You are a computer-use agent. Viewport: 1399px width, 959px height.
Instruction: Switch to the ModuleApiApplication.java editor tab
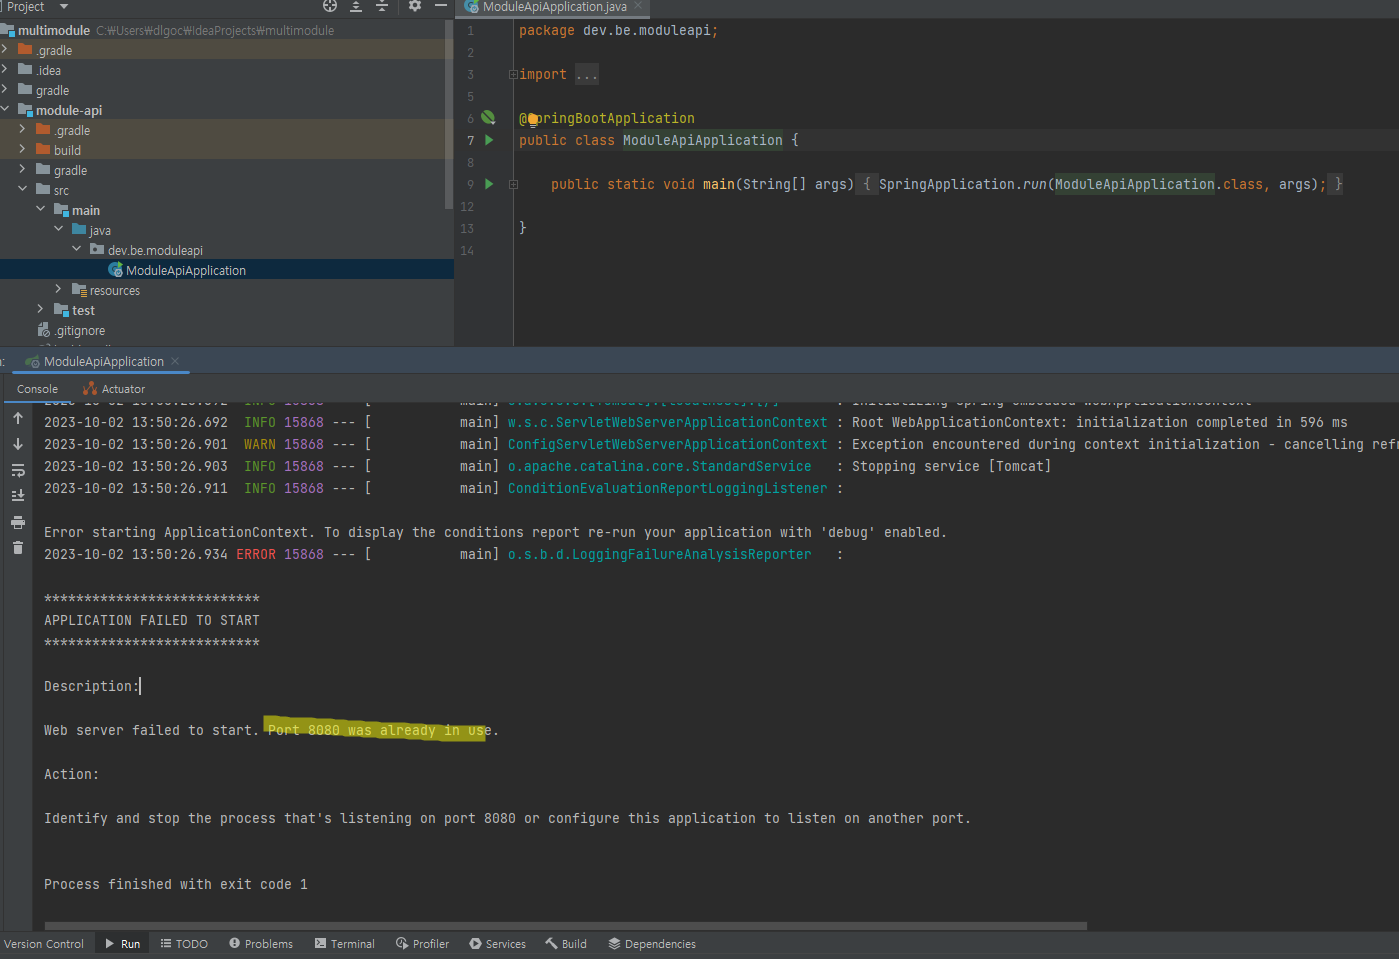[554, 7]
